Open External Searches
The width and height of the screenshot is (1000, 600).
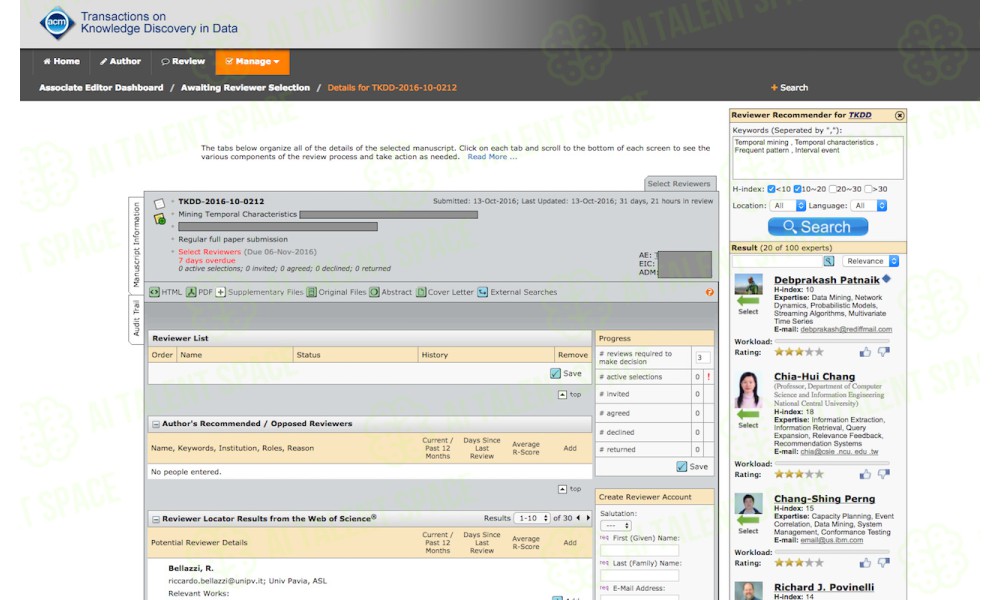click(x=517, y=292)
